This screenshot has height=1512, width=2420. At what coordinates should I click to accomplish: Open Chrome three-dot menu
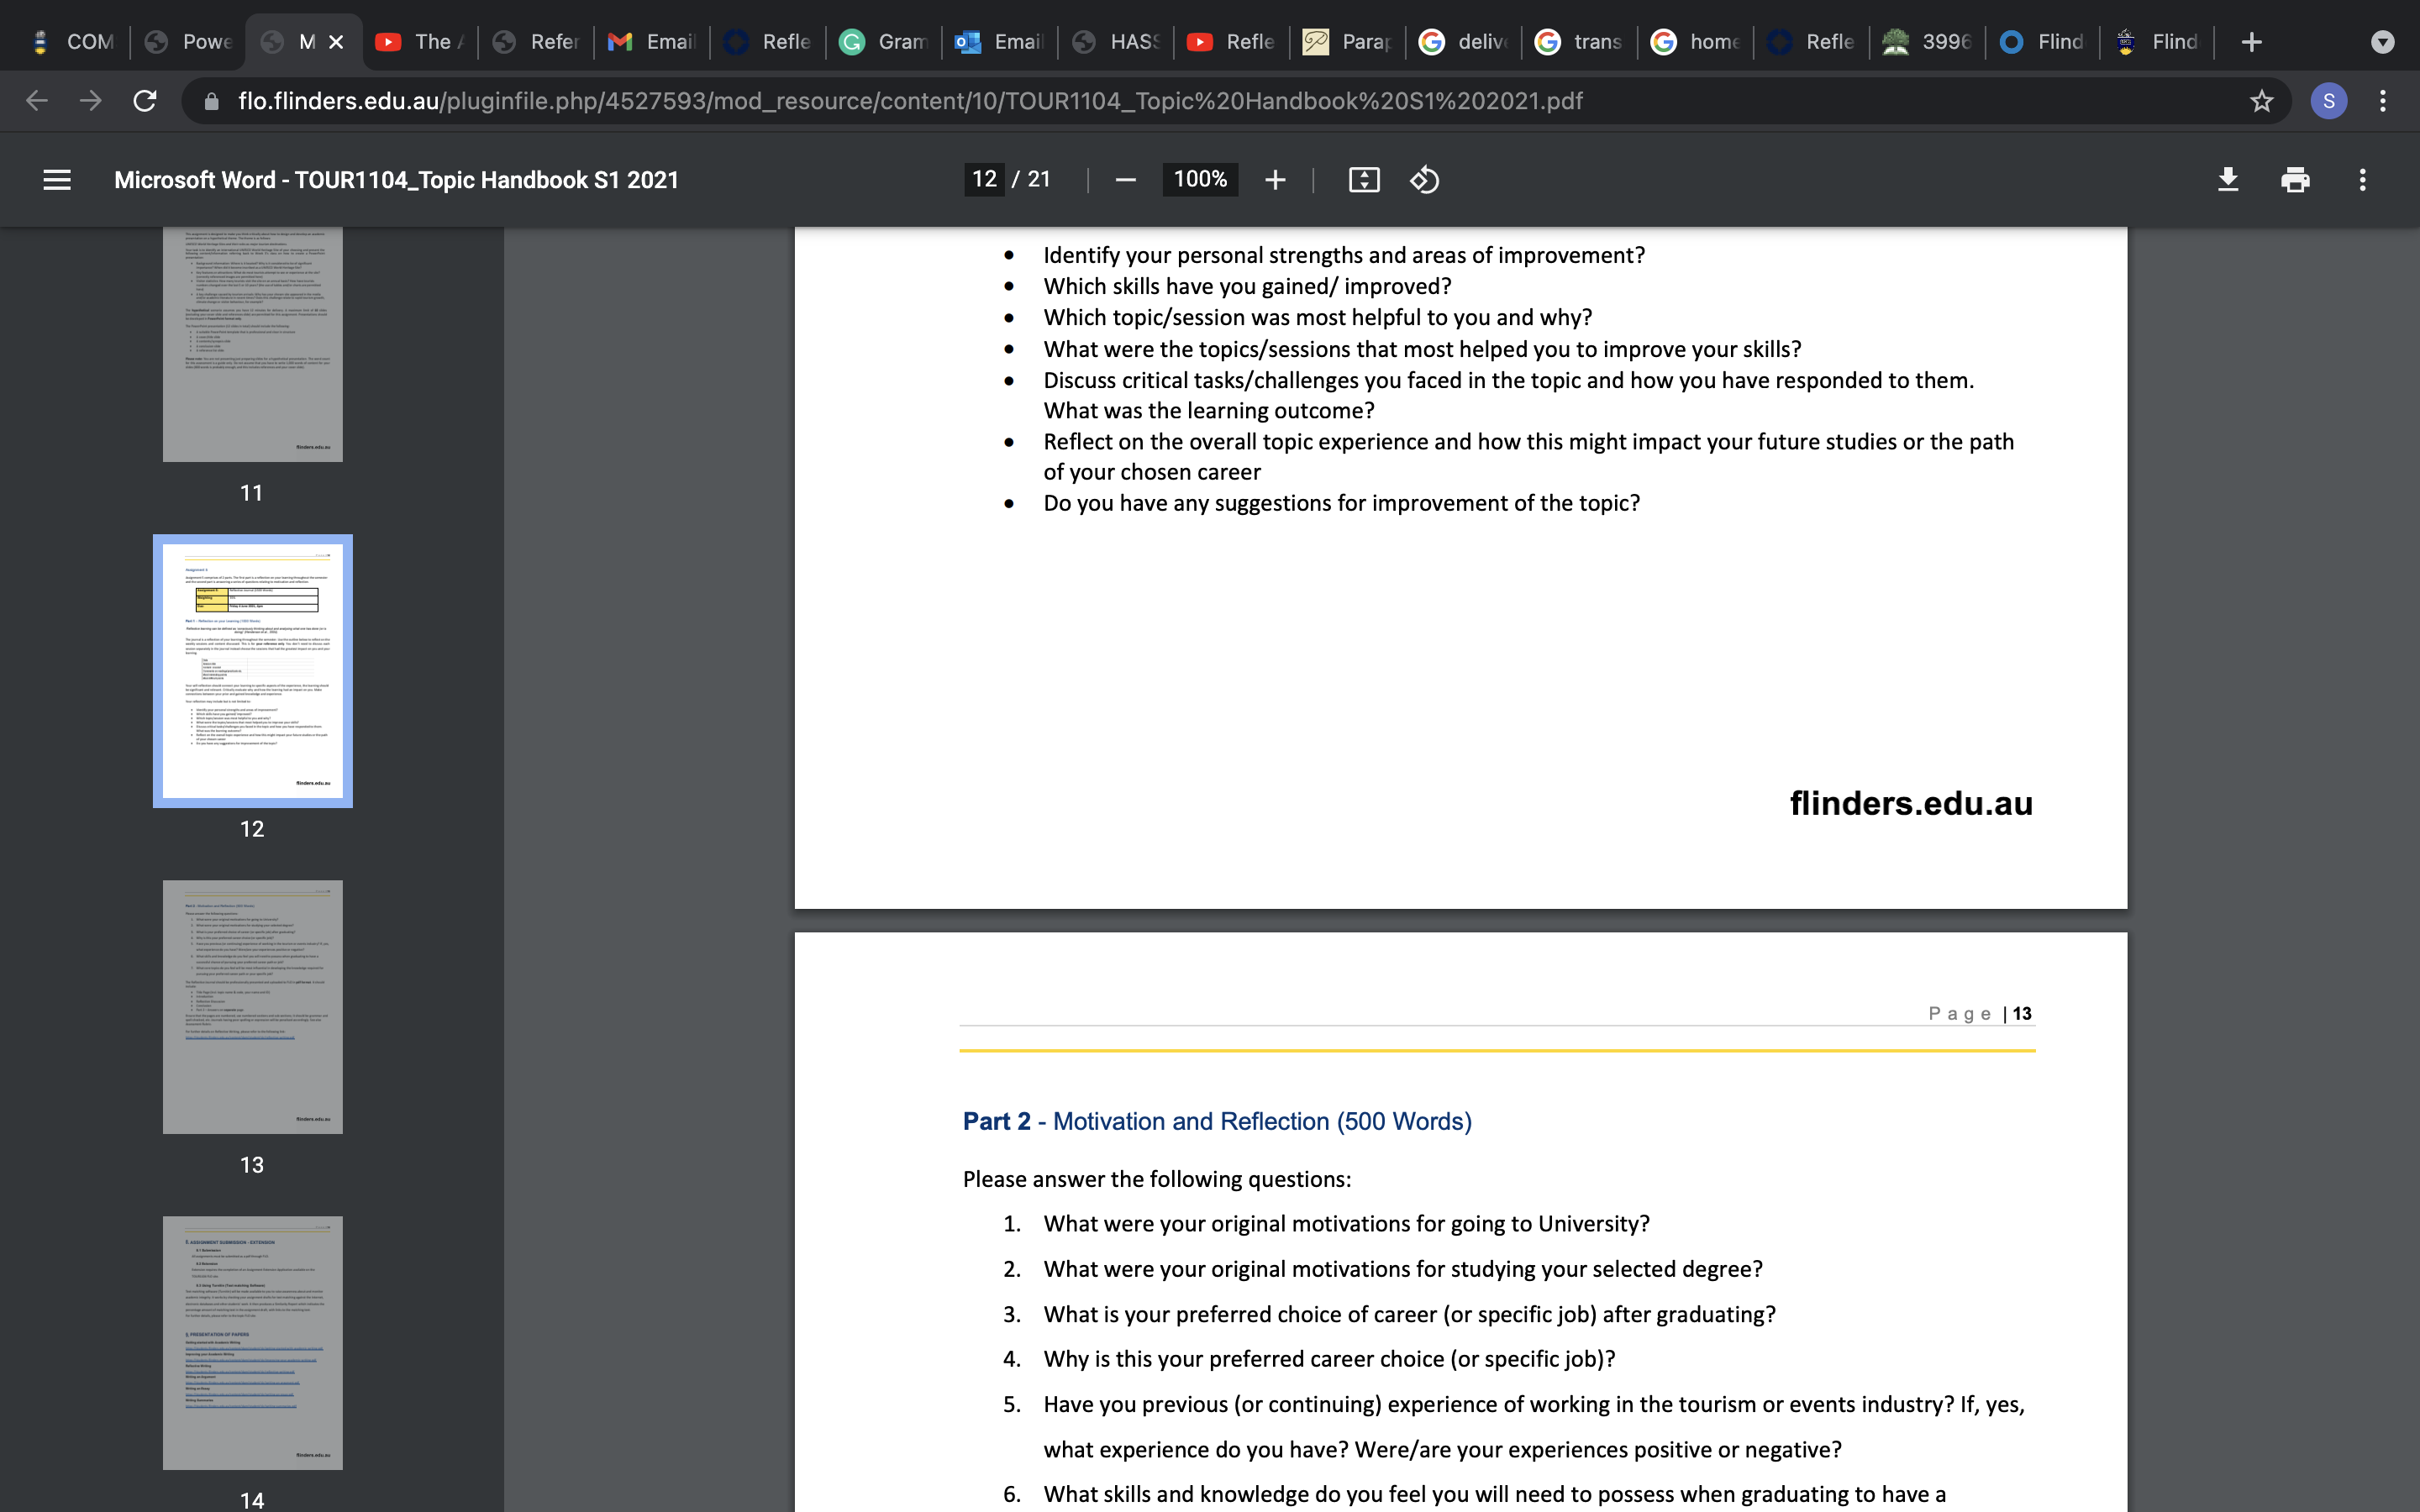tap(2383, 101)
